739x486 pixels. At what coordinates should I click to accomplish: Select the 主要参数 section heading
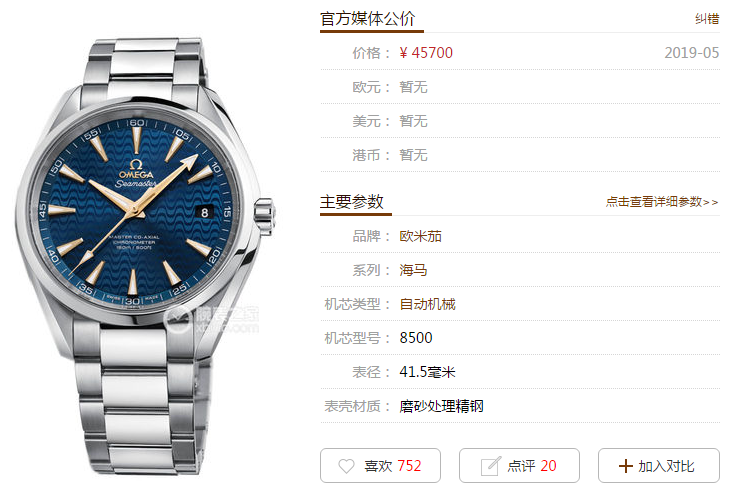[352, 201]
